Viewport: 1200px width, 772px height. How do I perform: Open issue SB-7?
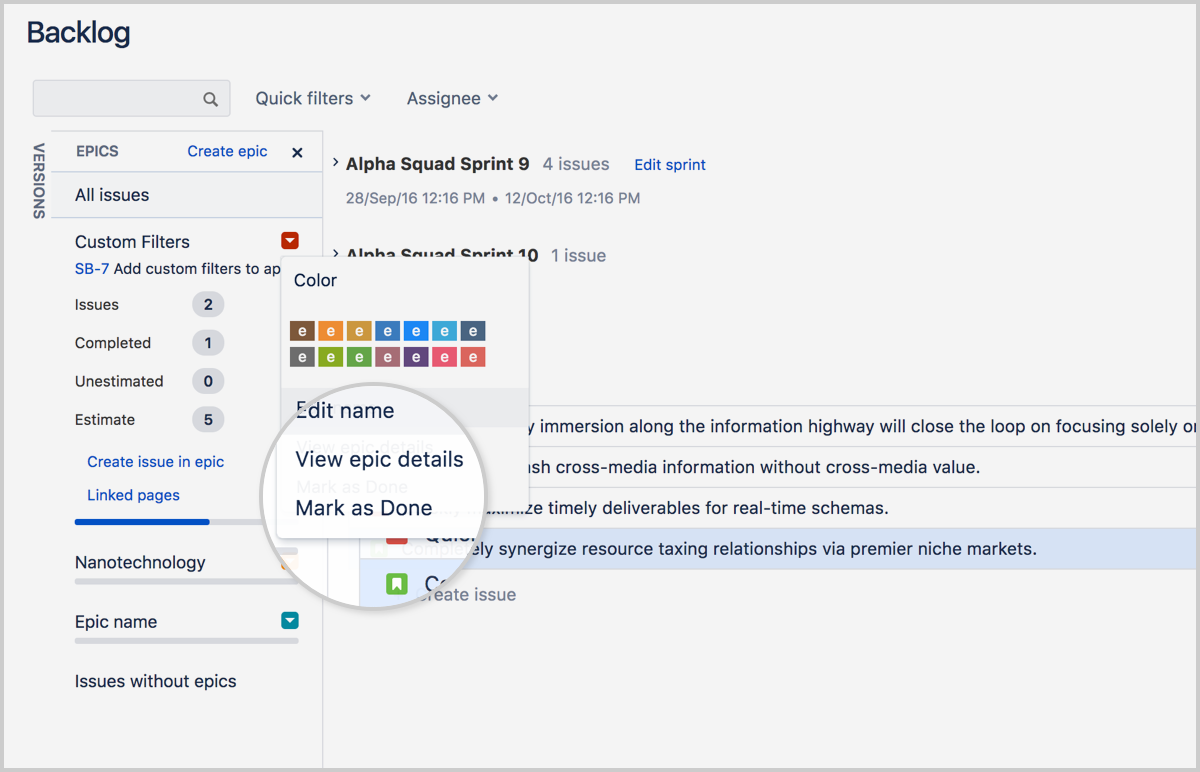coord(91,268)
